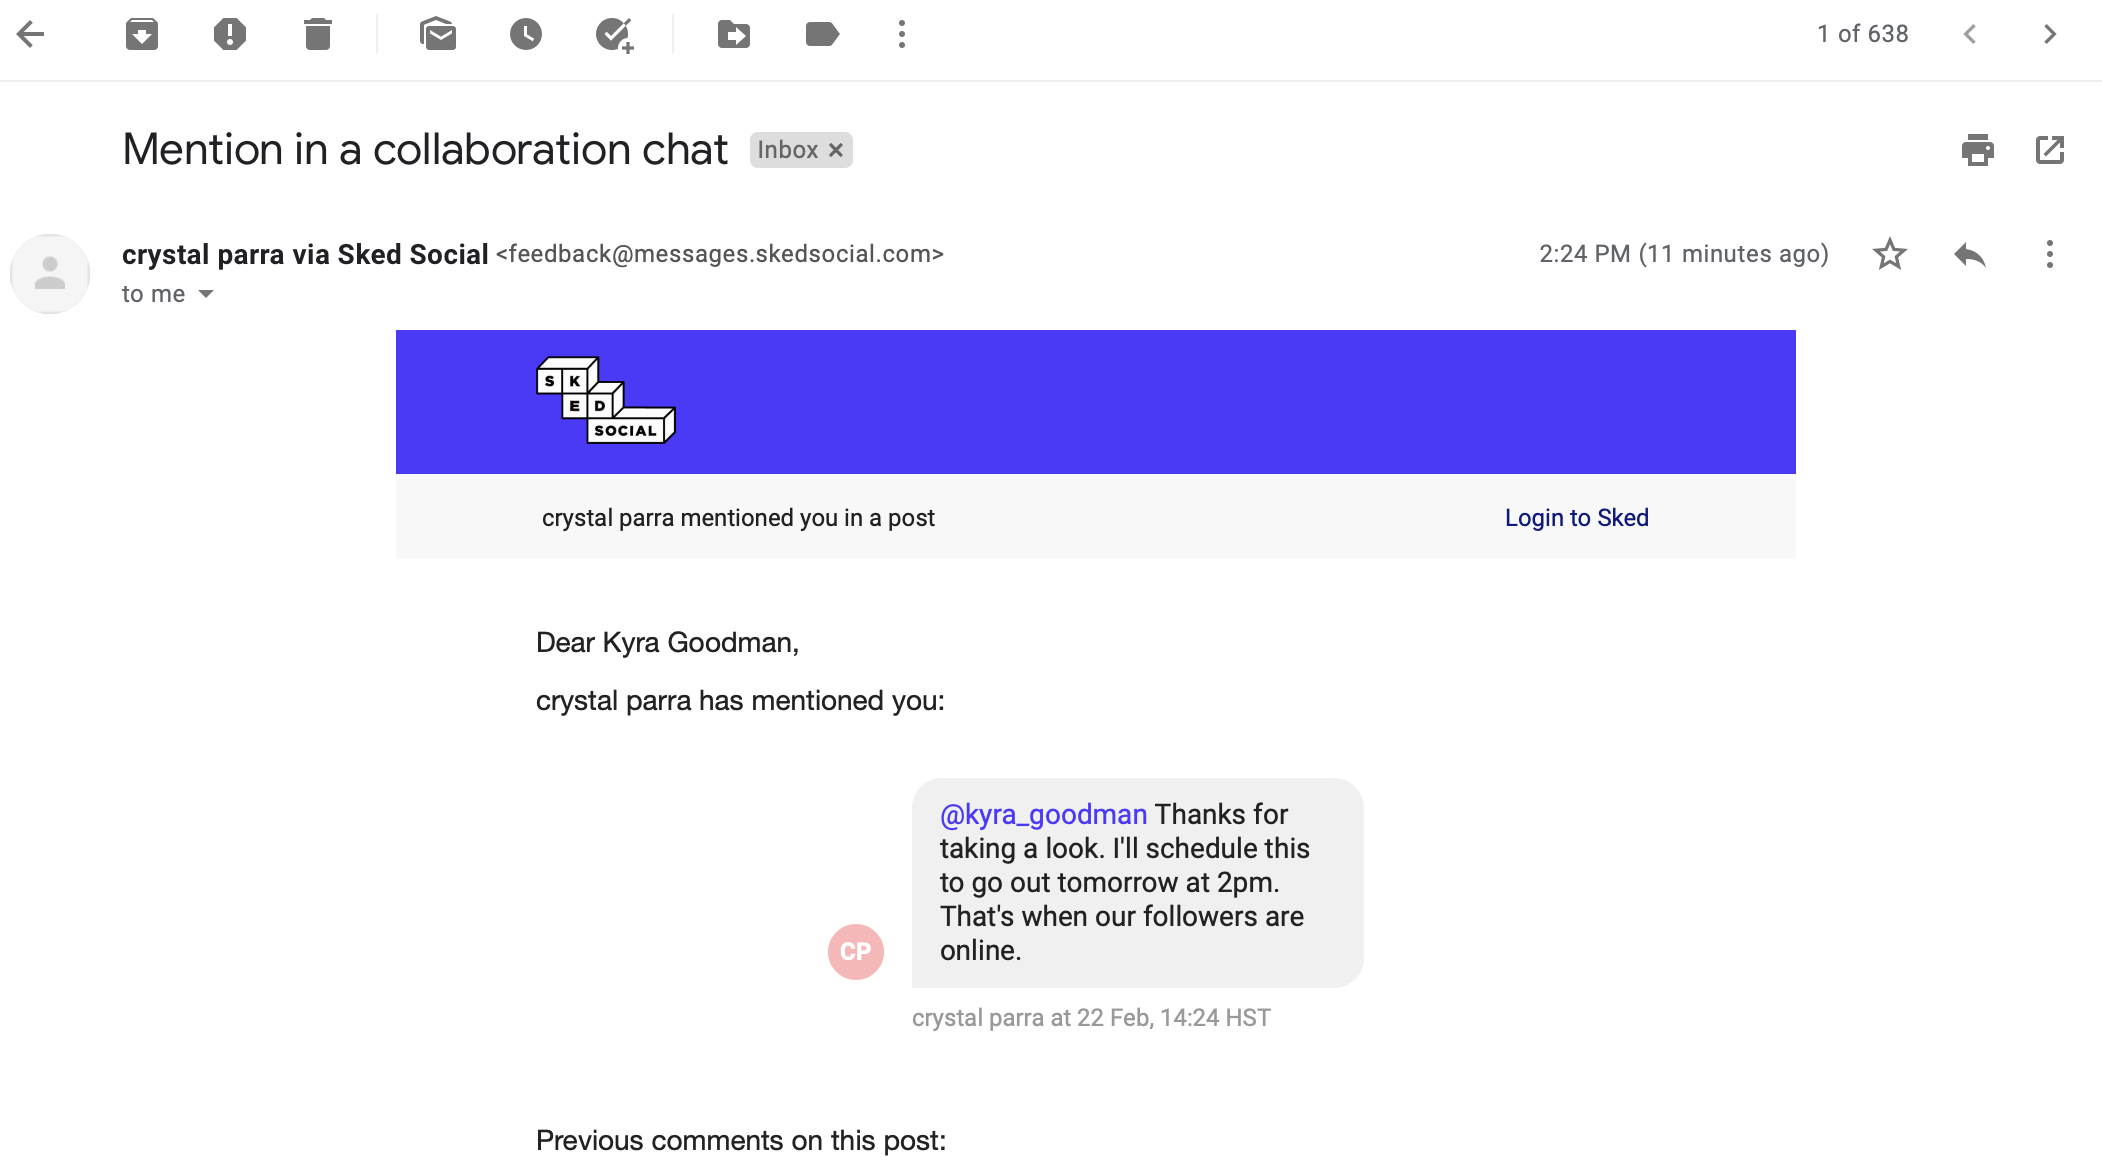Image resolution: width=2102 pixels, height=1172 pixels.
Task: Open email in a new window
Action: point(2049,150)
